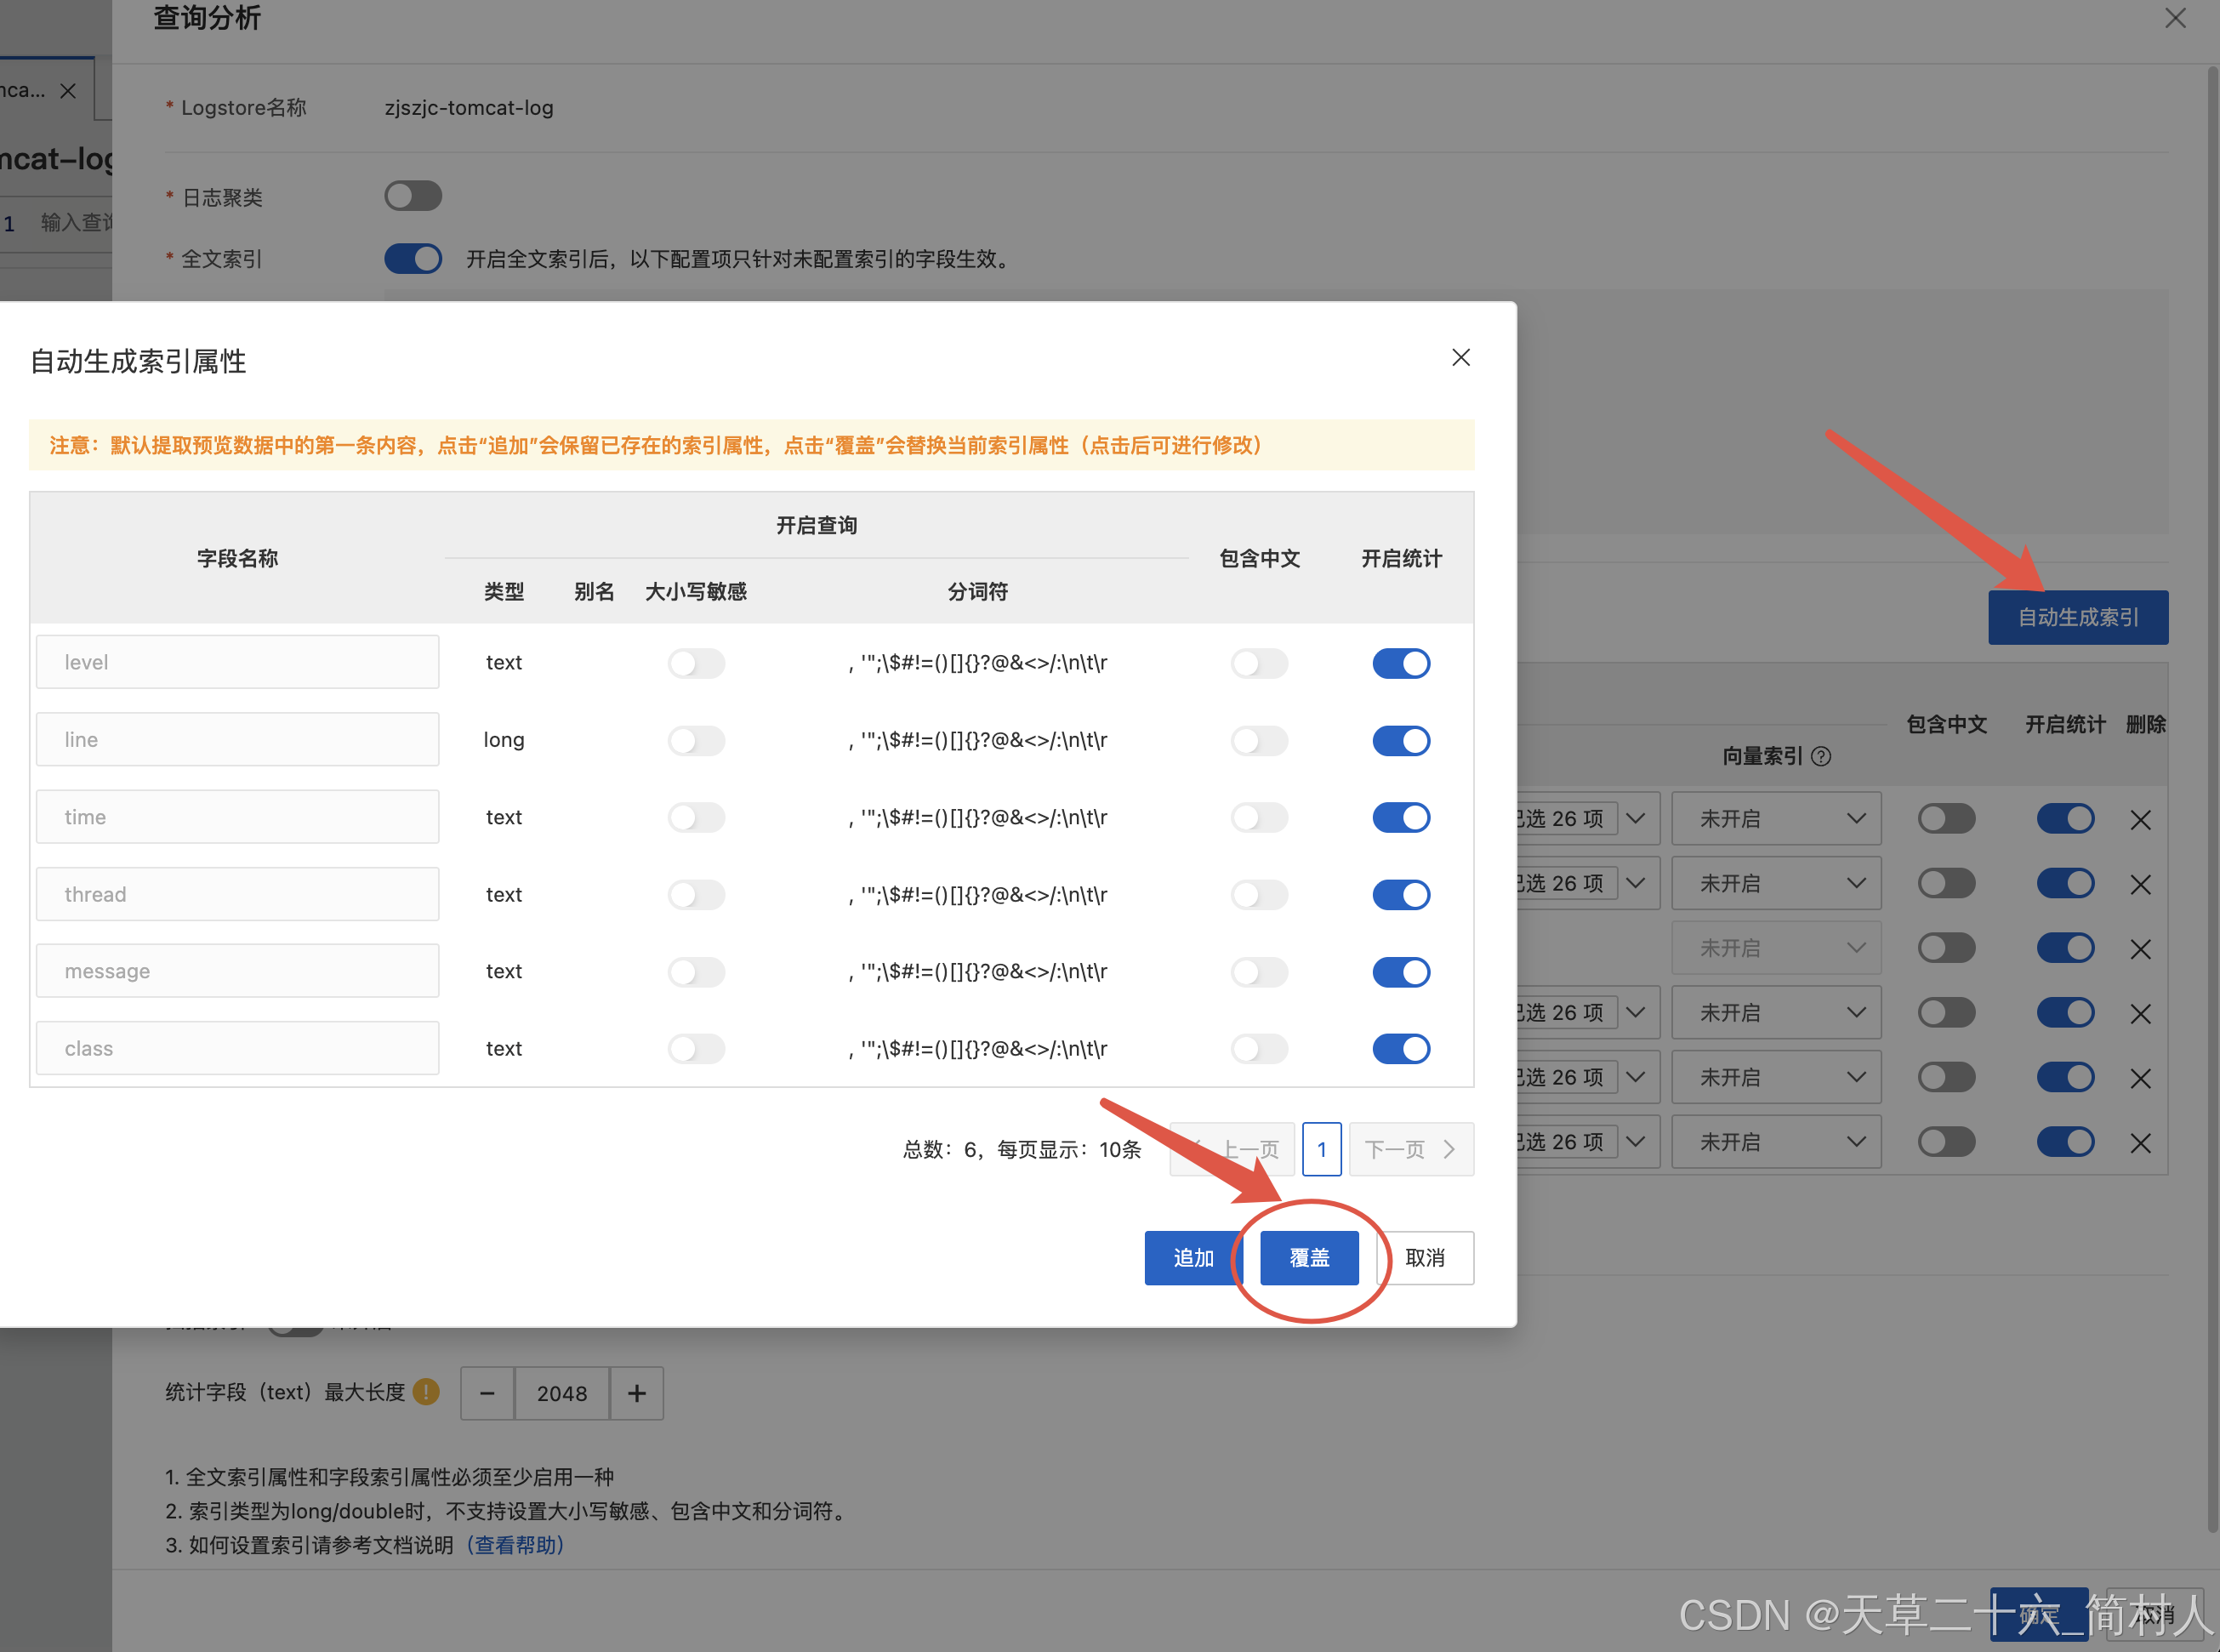The height and width of the screenshot is (1652, 2220).
Task: Open last row 未开启 vector index dropdown
Action: click(x=1776, y=1142)
